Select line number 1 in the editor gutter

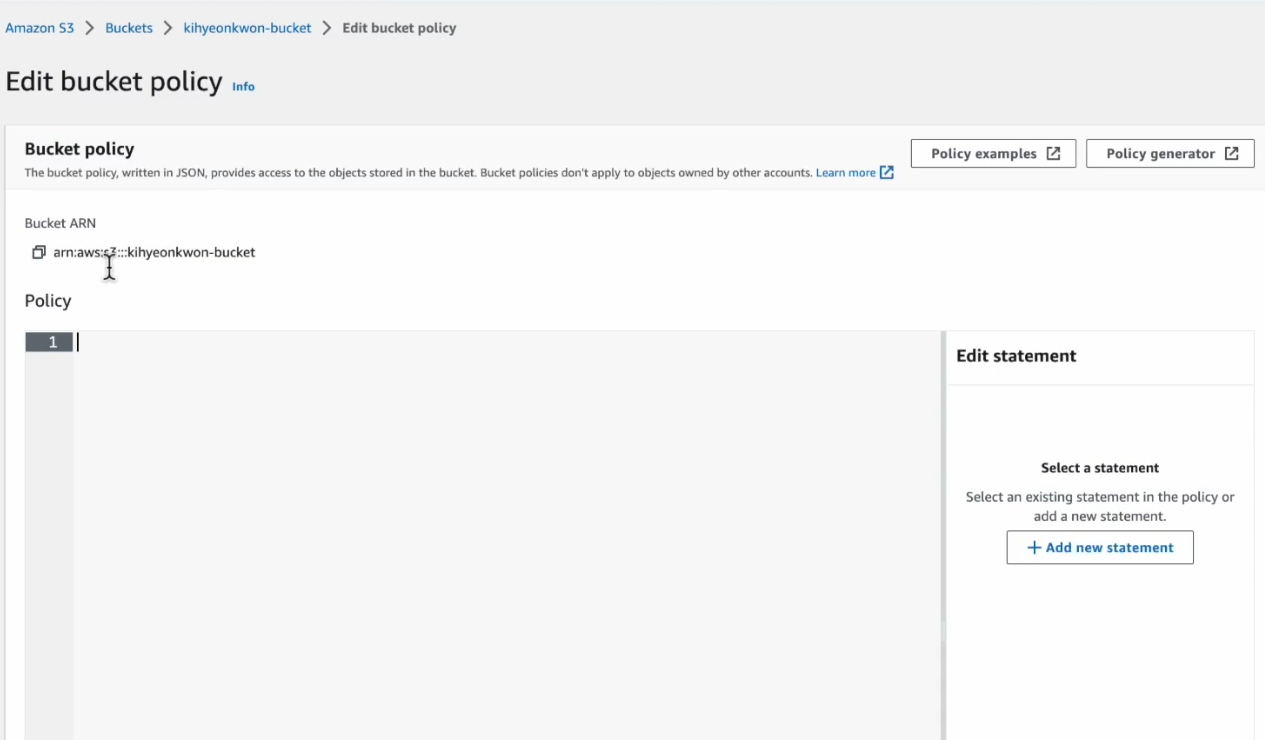pos(49,342)
